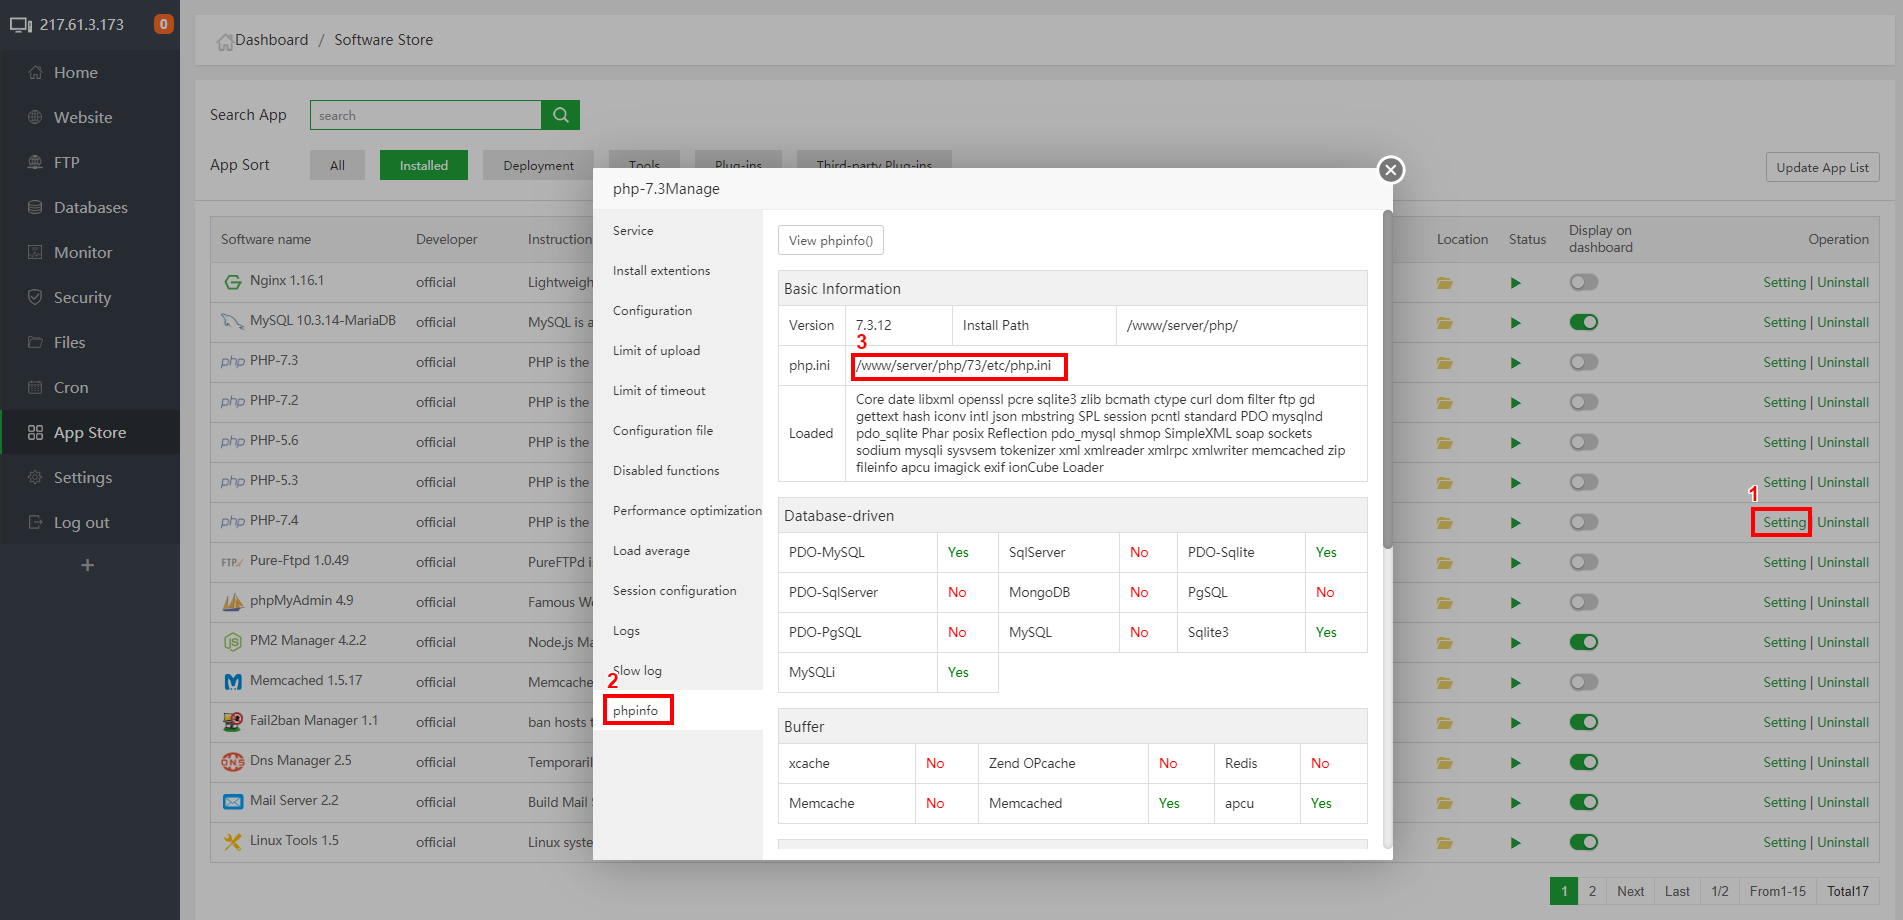This screenshot has height=920, width=1903.
Task: Click the View phpinfo() button
Action: (830, 241)
